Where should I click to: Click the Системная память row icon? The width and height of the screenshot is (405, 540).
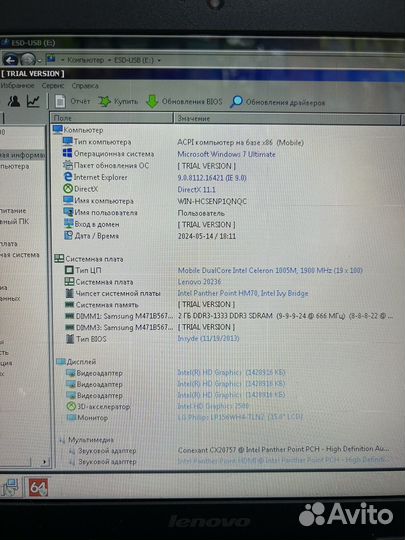click(70, 304)
